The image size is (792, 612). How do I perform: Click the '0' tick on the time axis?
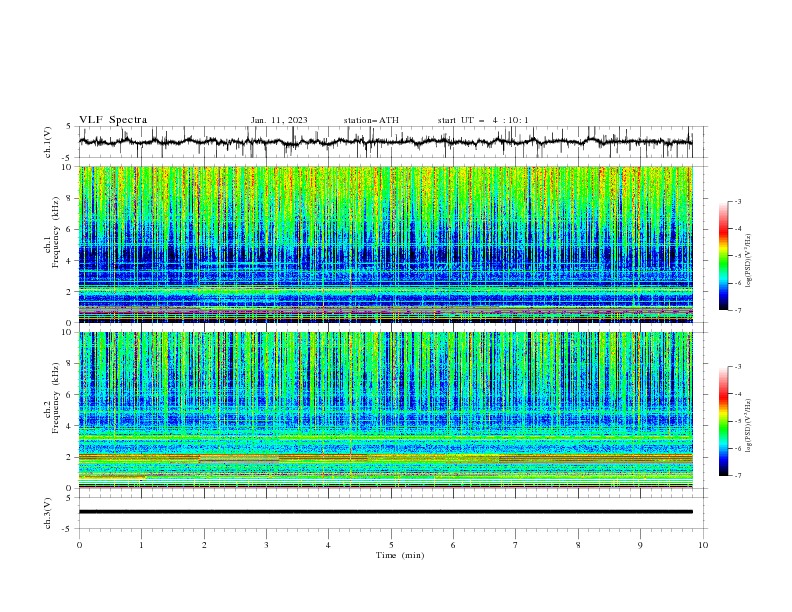(79, 545)
